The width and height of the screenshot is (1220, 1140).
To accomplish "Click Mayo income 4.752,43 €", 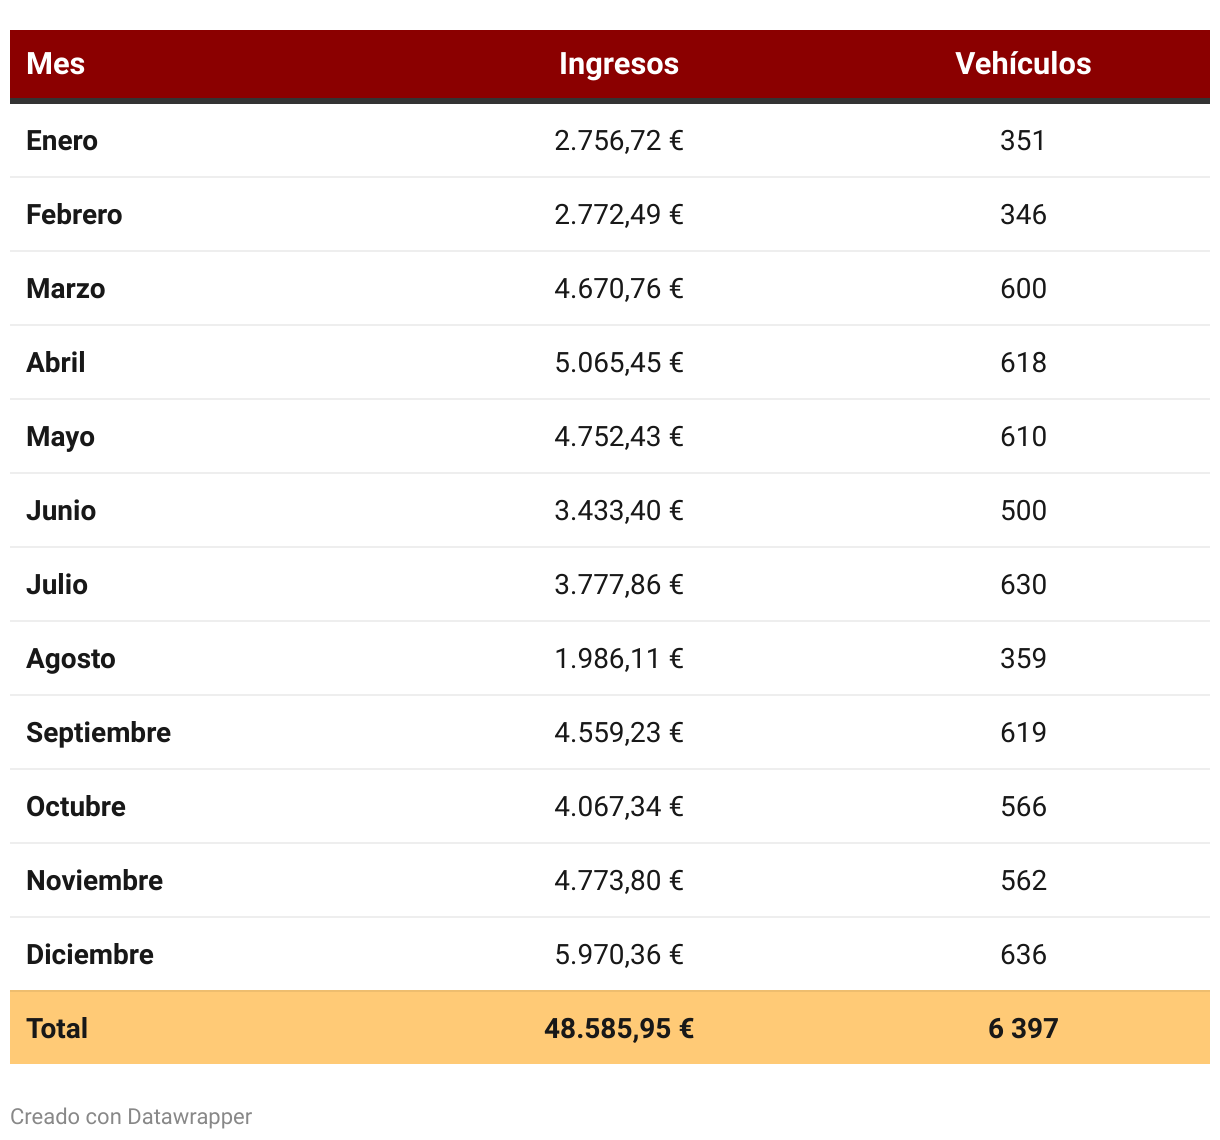I will click(x=618, y=437).
